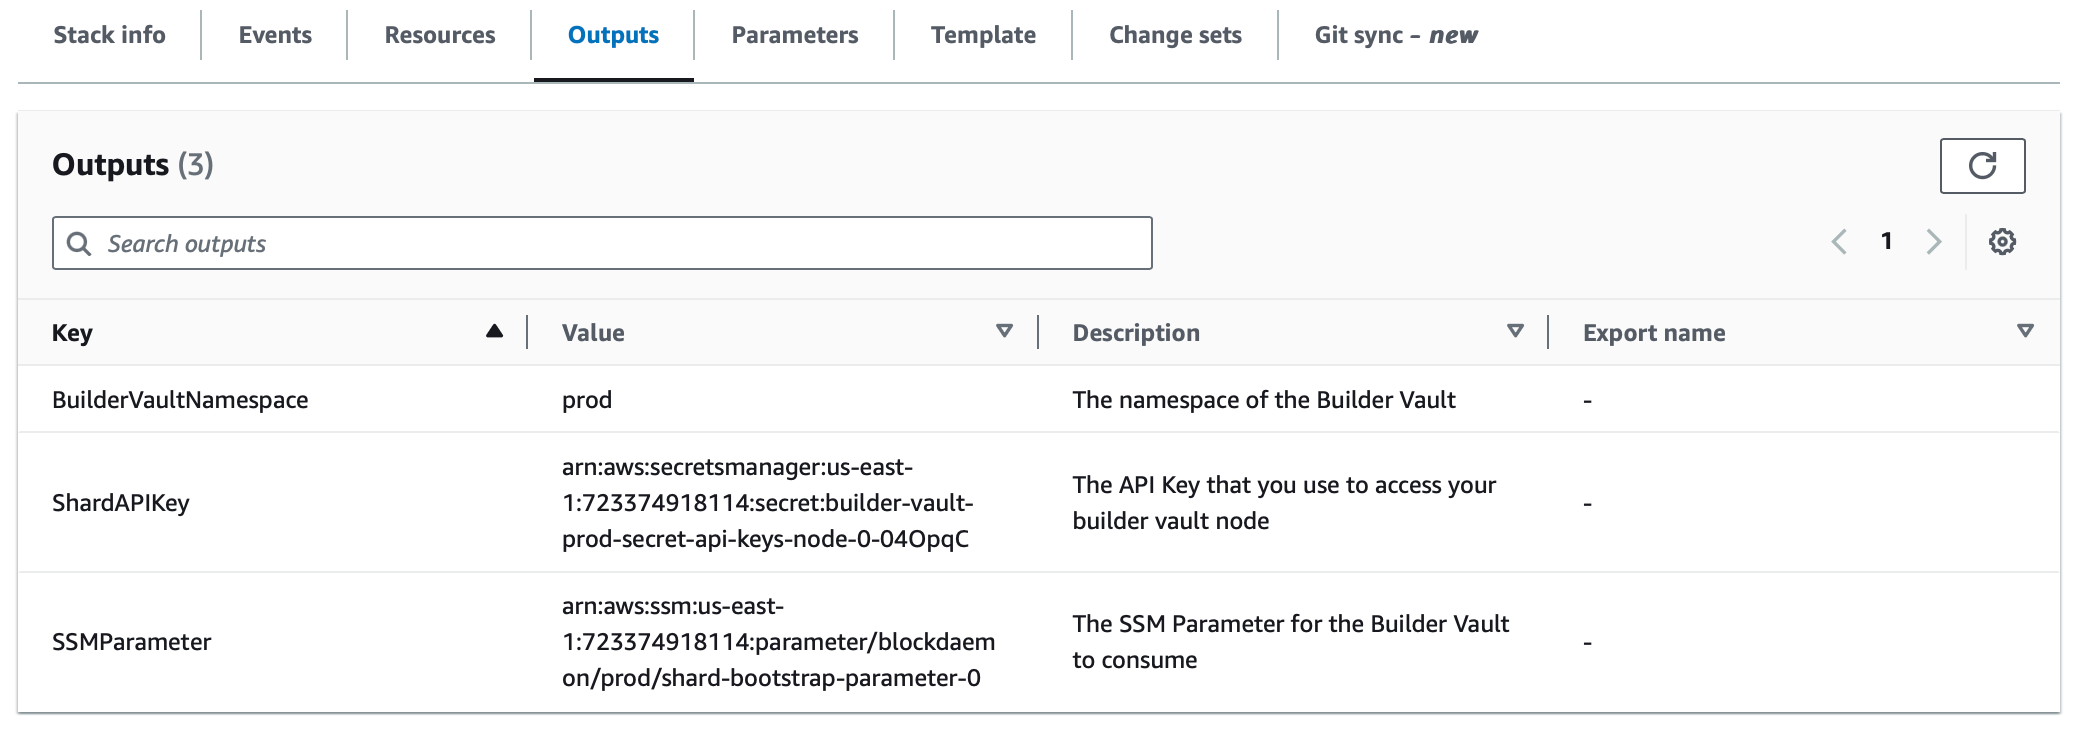Viewport: 2082px width, 734px height.
Task: Click the refresh outputs button
Action: click(1981, 166)
